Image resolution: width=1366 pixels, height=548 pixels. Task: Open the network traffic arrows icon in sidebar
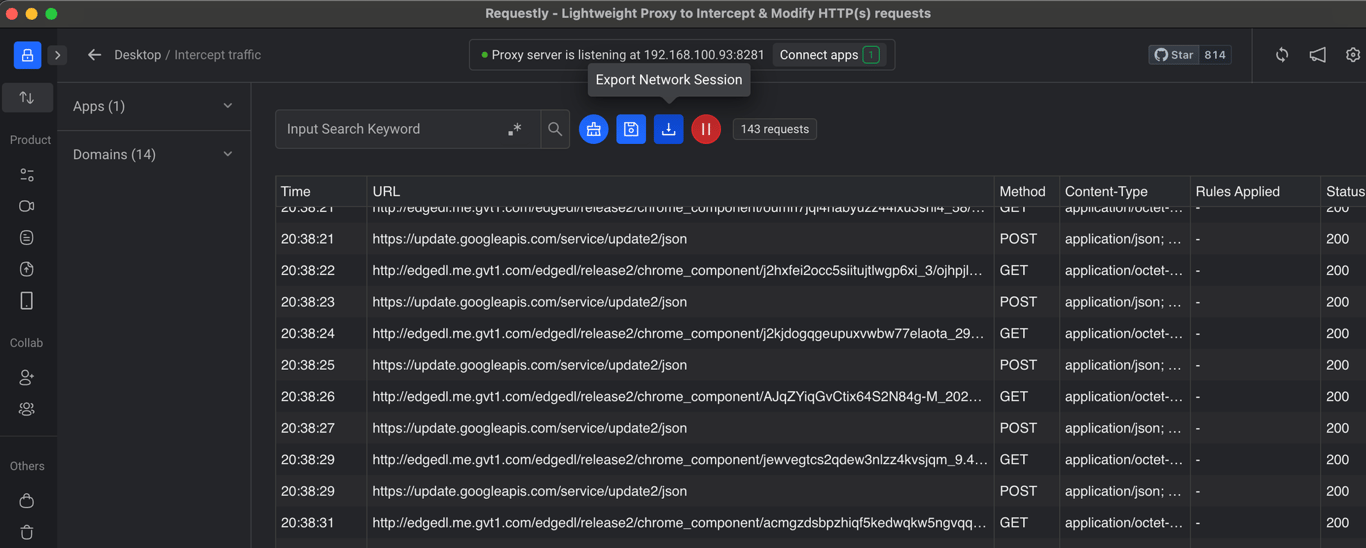27,98
